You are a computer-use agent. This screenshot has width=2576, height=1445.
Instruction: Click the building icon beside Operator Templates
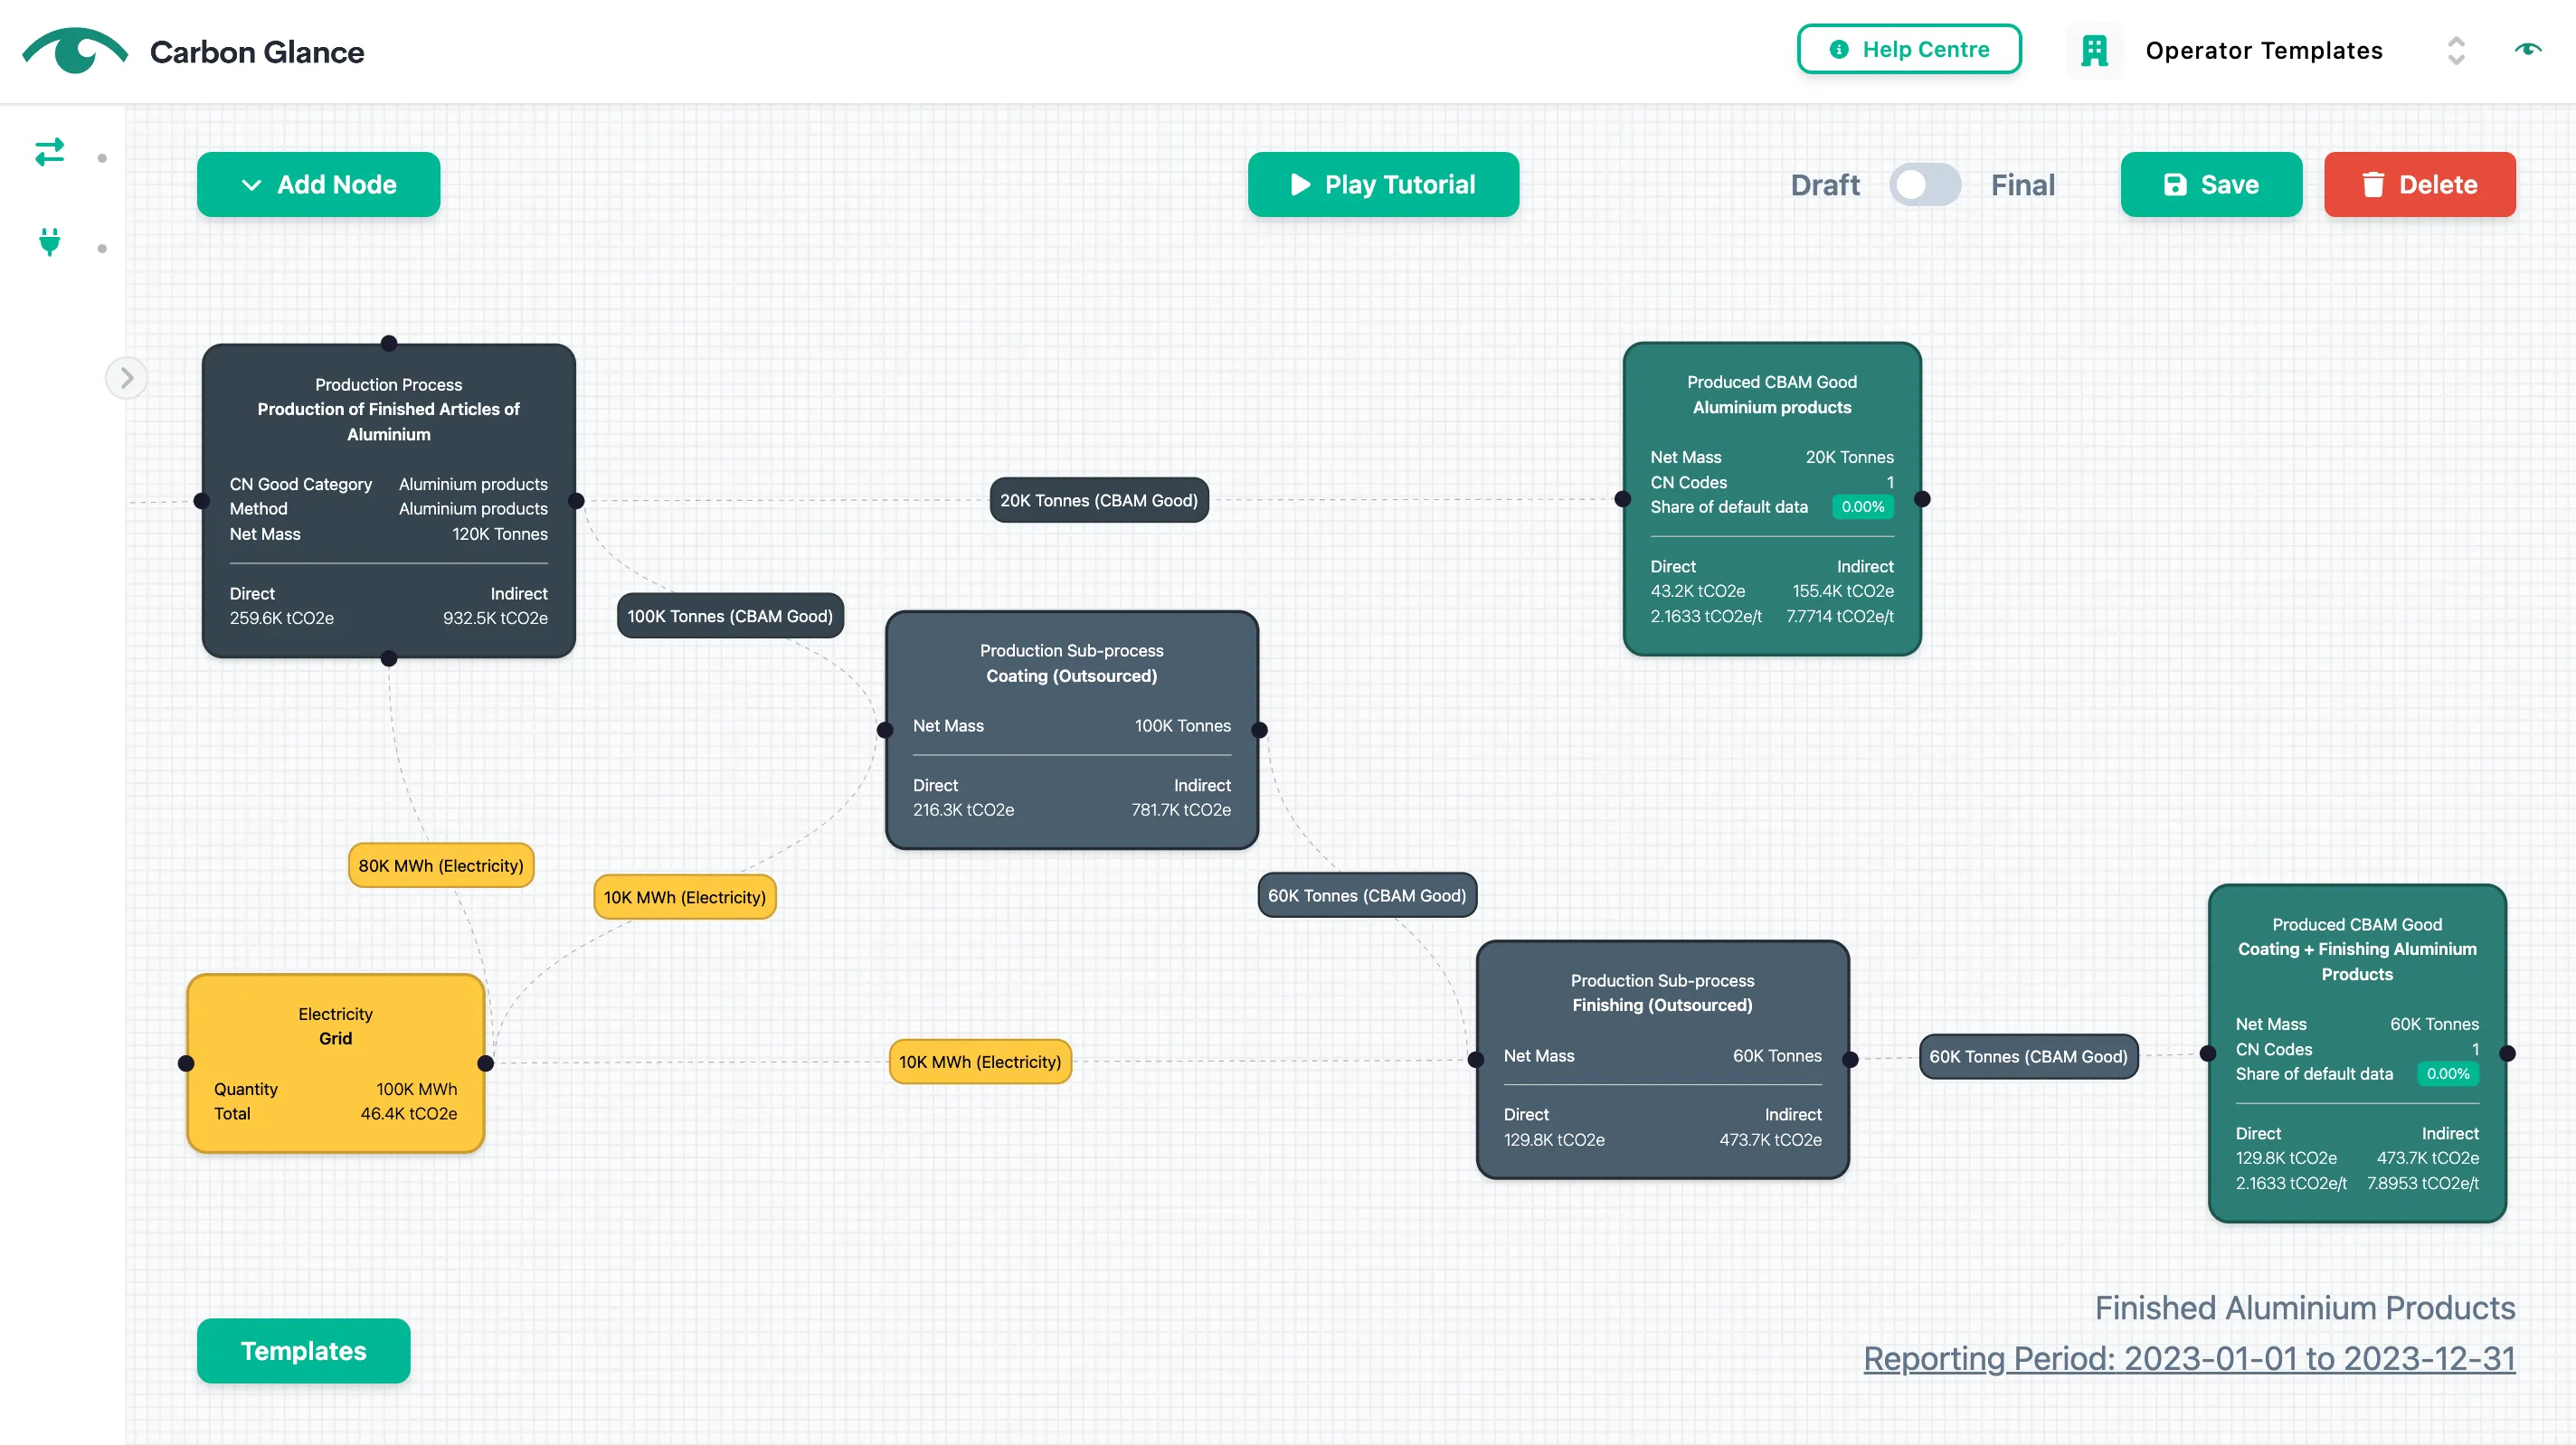2094,50
